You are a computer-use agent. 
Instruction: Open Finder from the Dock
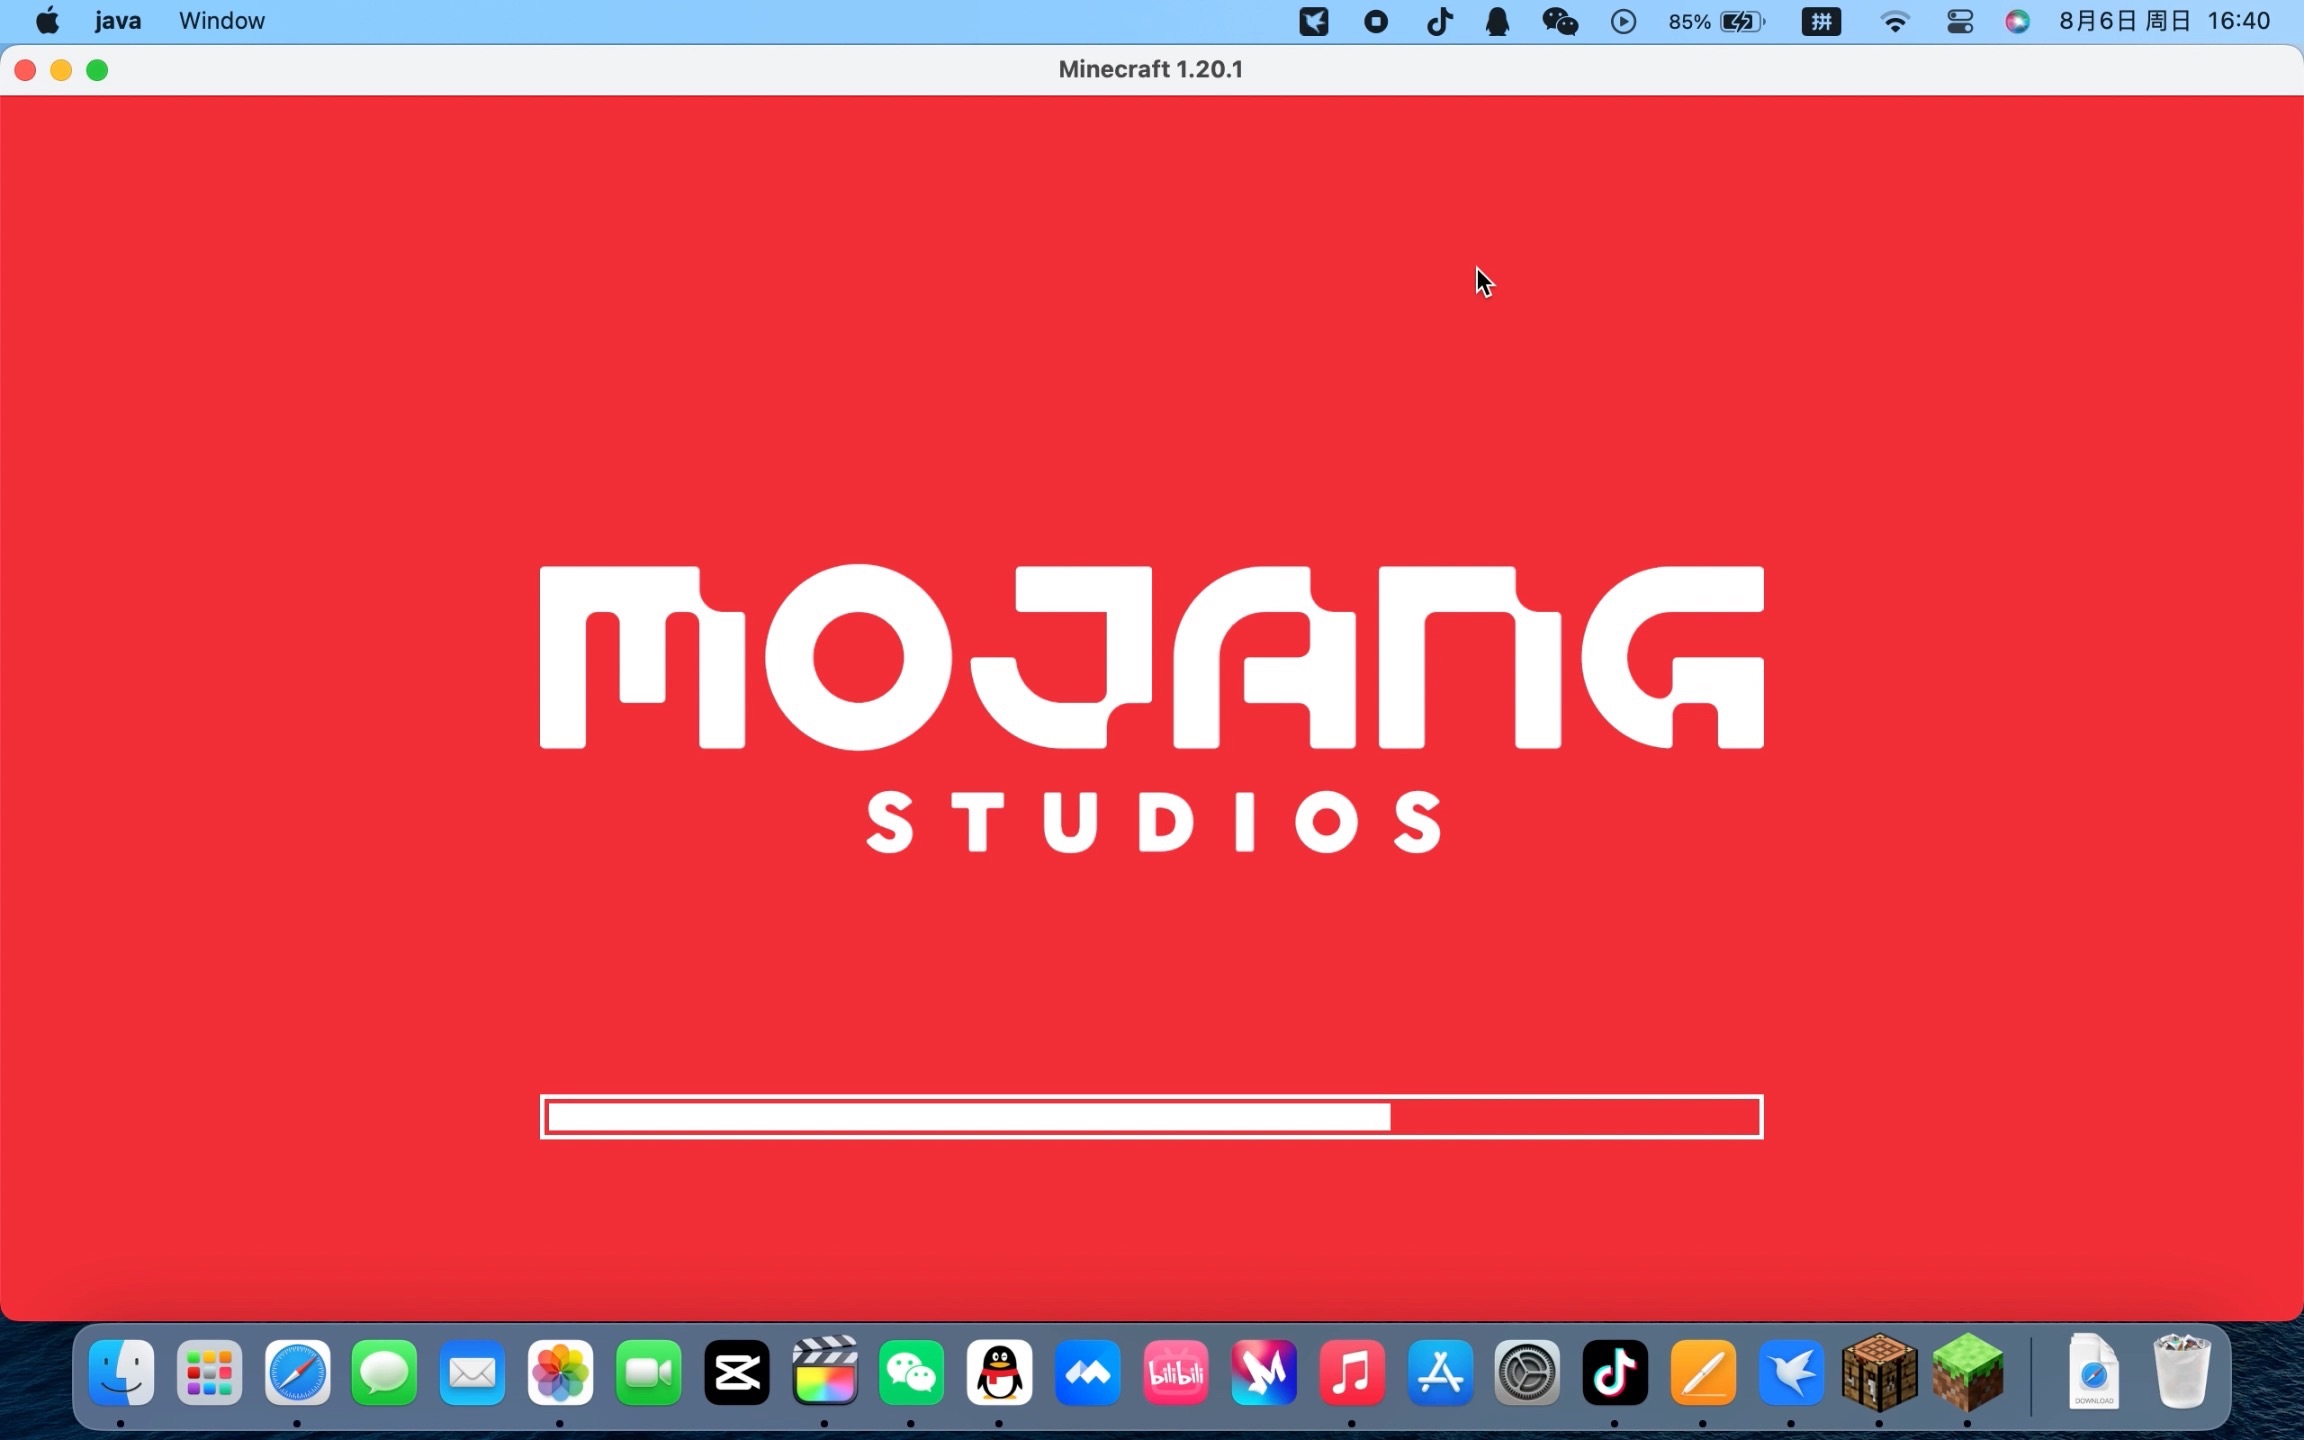pos(121,1372)
